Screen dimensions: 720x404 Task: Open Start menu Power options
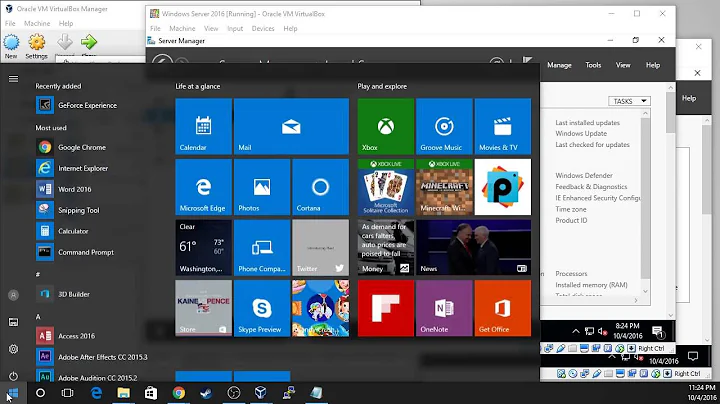click(x=13, y=376)
